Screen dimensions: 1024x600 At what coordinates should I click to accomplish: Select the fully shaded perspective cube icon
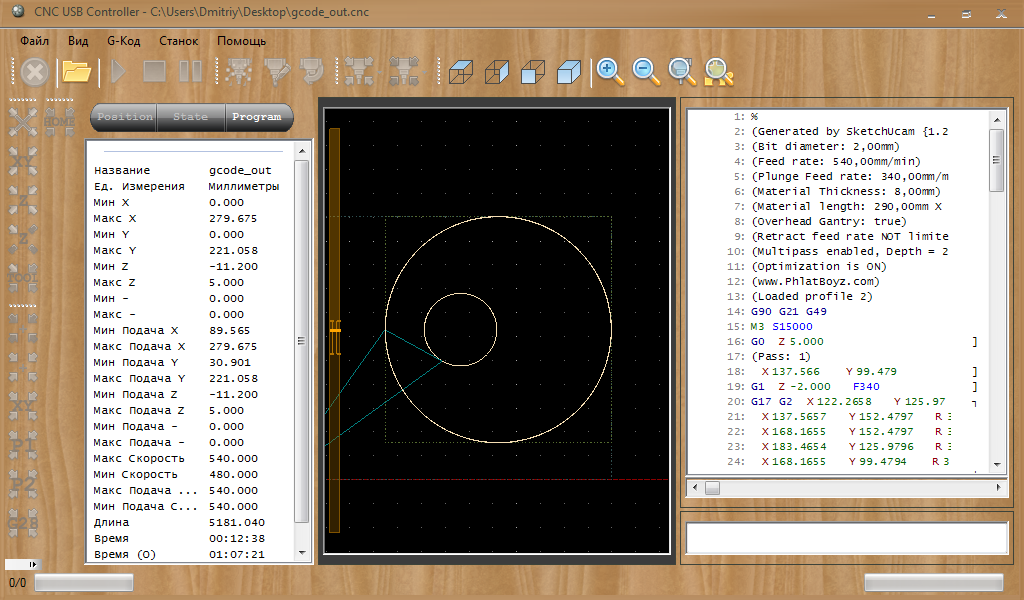click(x=568, y=71)
